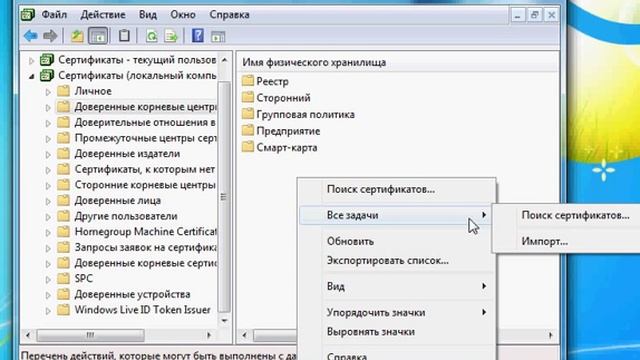This screenshot has height=360, width=640.
Task: Open the Реестр folder icon
Action: click(x=247, y=80)
